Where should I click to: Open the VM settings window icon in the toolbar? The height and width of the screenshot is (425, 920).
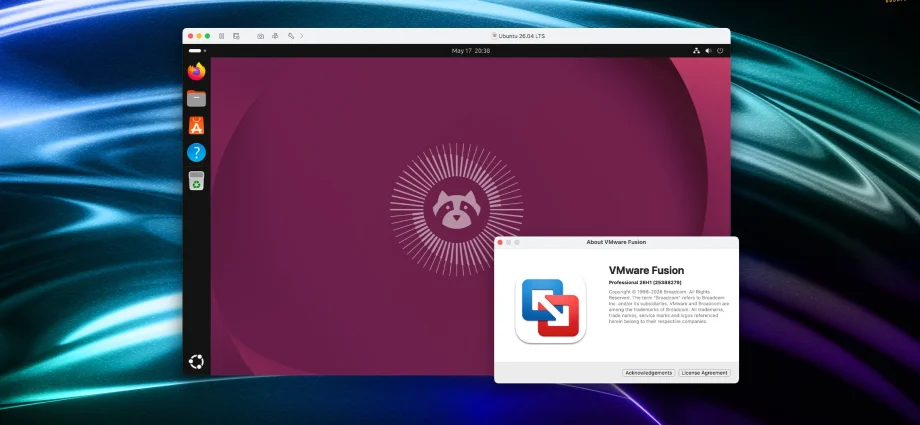point(236,36)
